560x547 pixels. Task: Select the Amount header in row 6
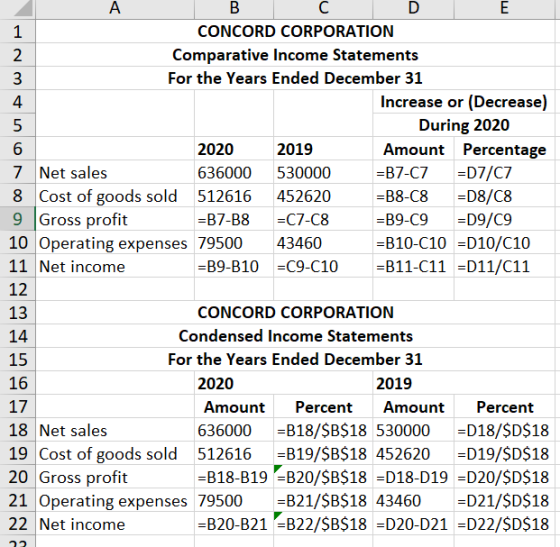414,149
